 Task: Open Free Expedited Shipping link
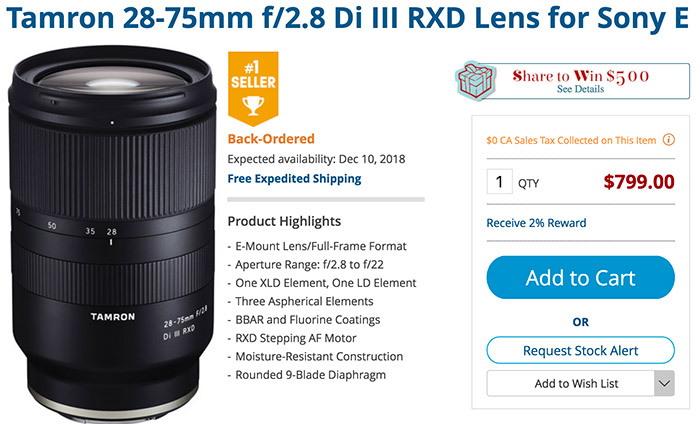[294, 179]
